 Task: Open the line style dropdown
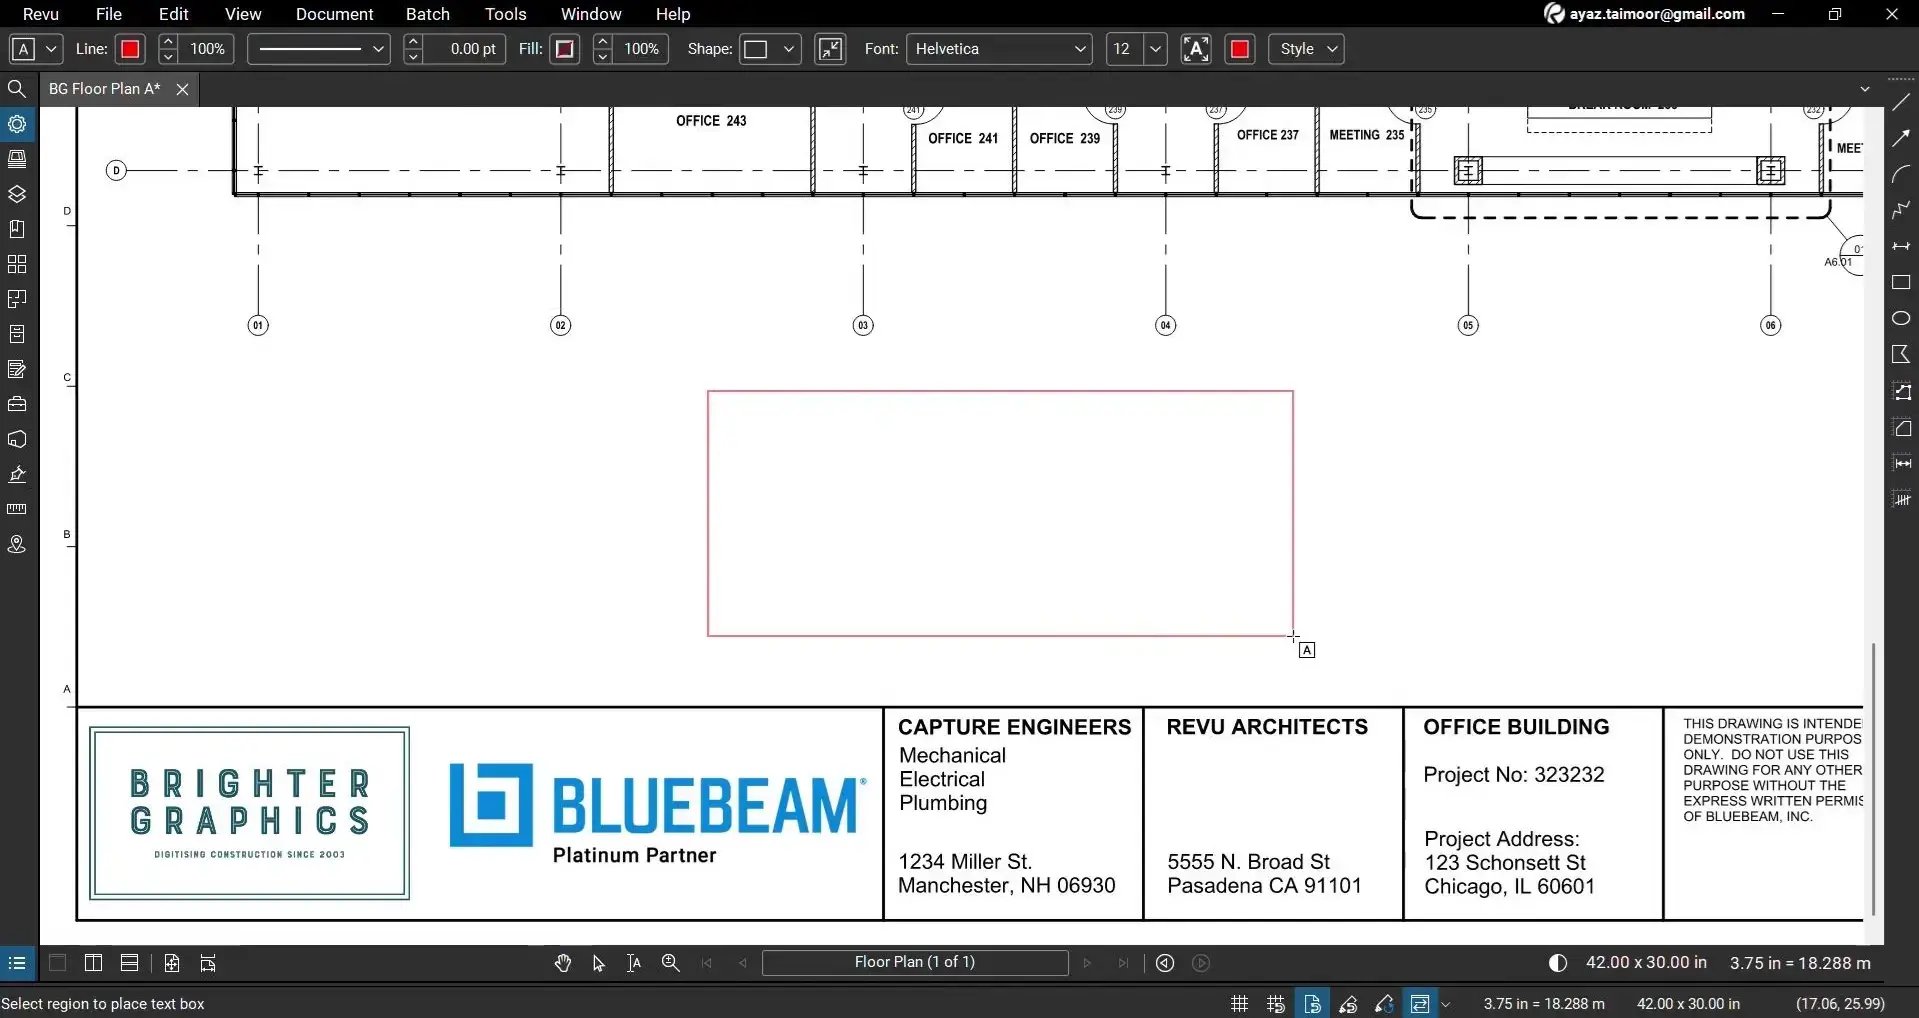317,48
